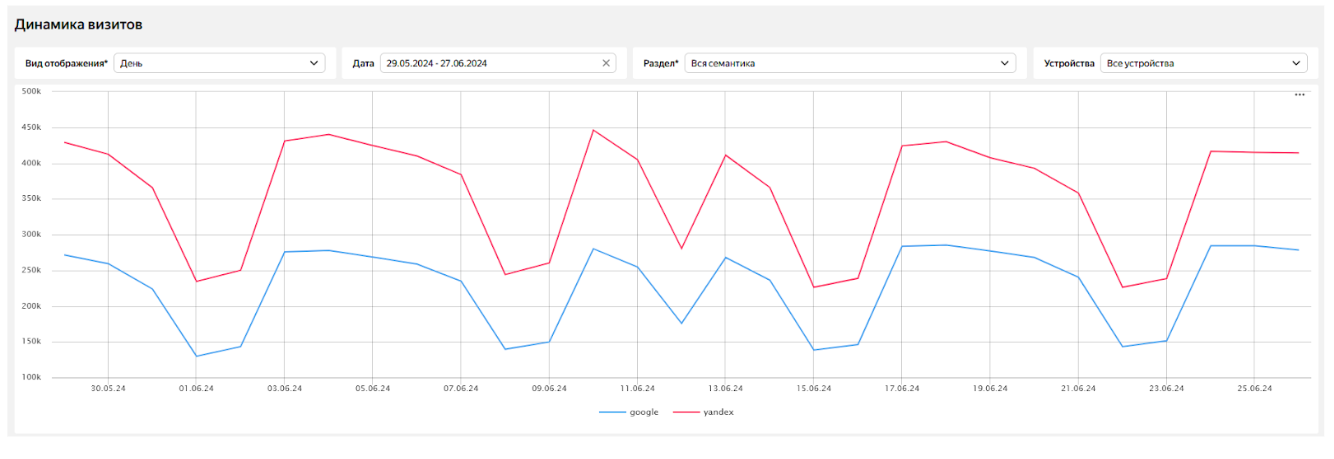Click the 500k y-axis label
This screenshot has width=1334, height=459.
(31, 91)
